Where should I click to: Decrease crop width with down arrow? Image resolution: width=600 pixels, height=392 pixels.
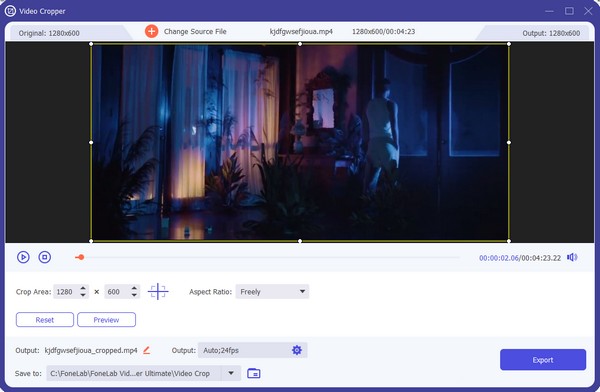click(x=83, y=295)
